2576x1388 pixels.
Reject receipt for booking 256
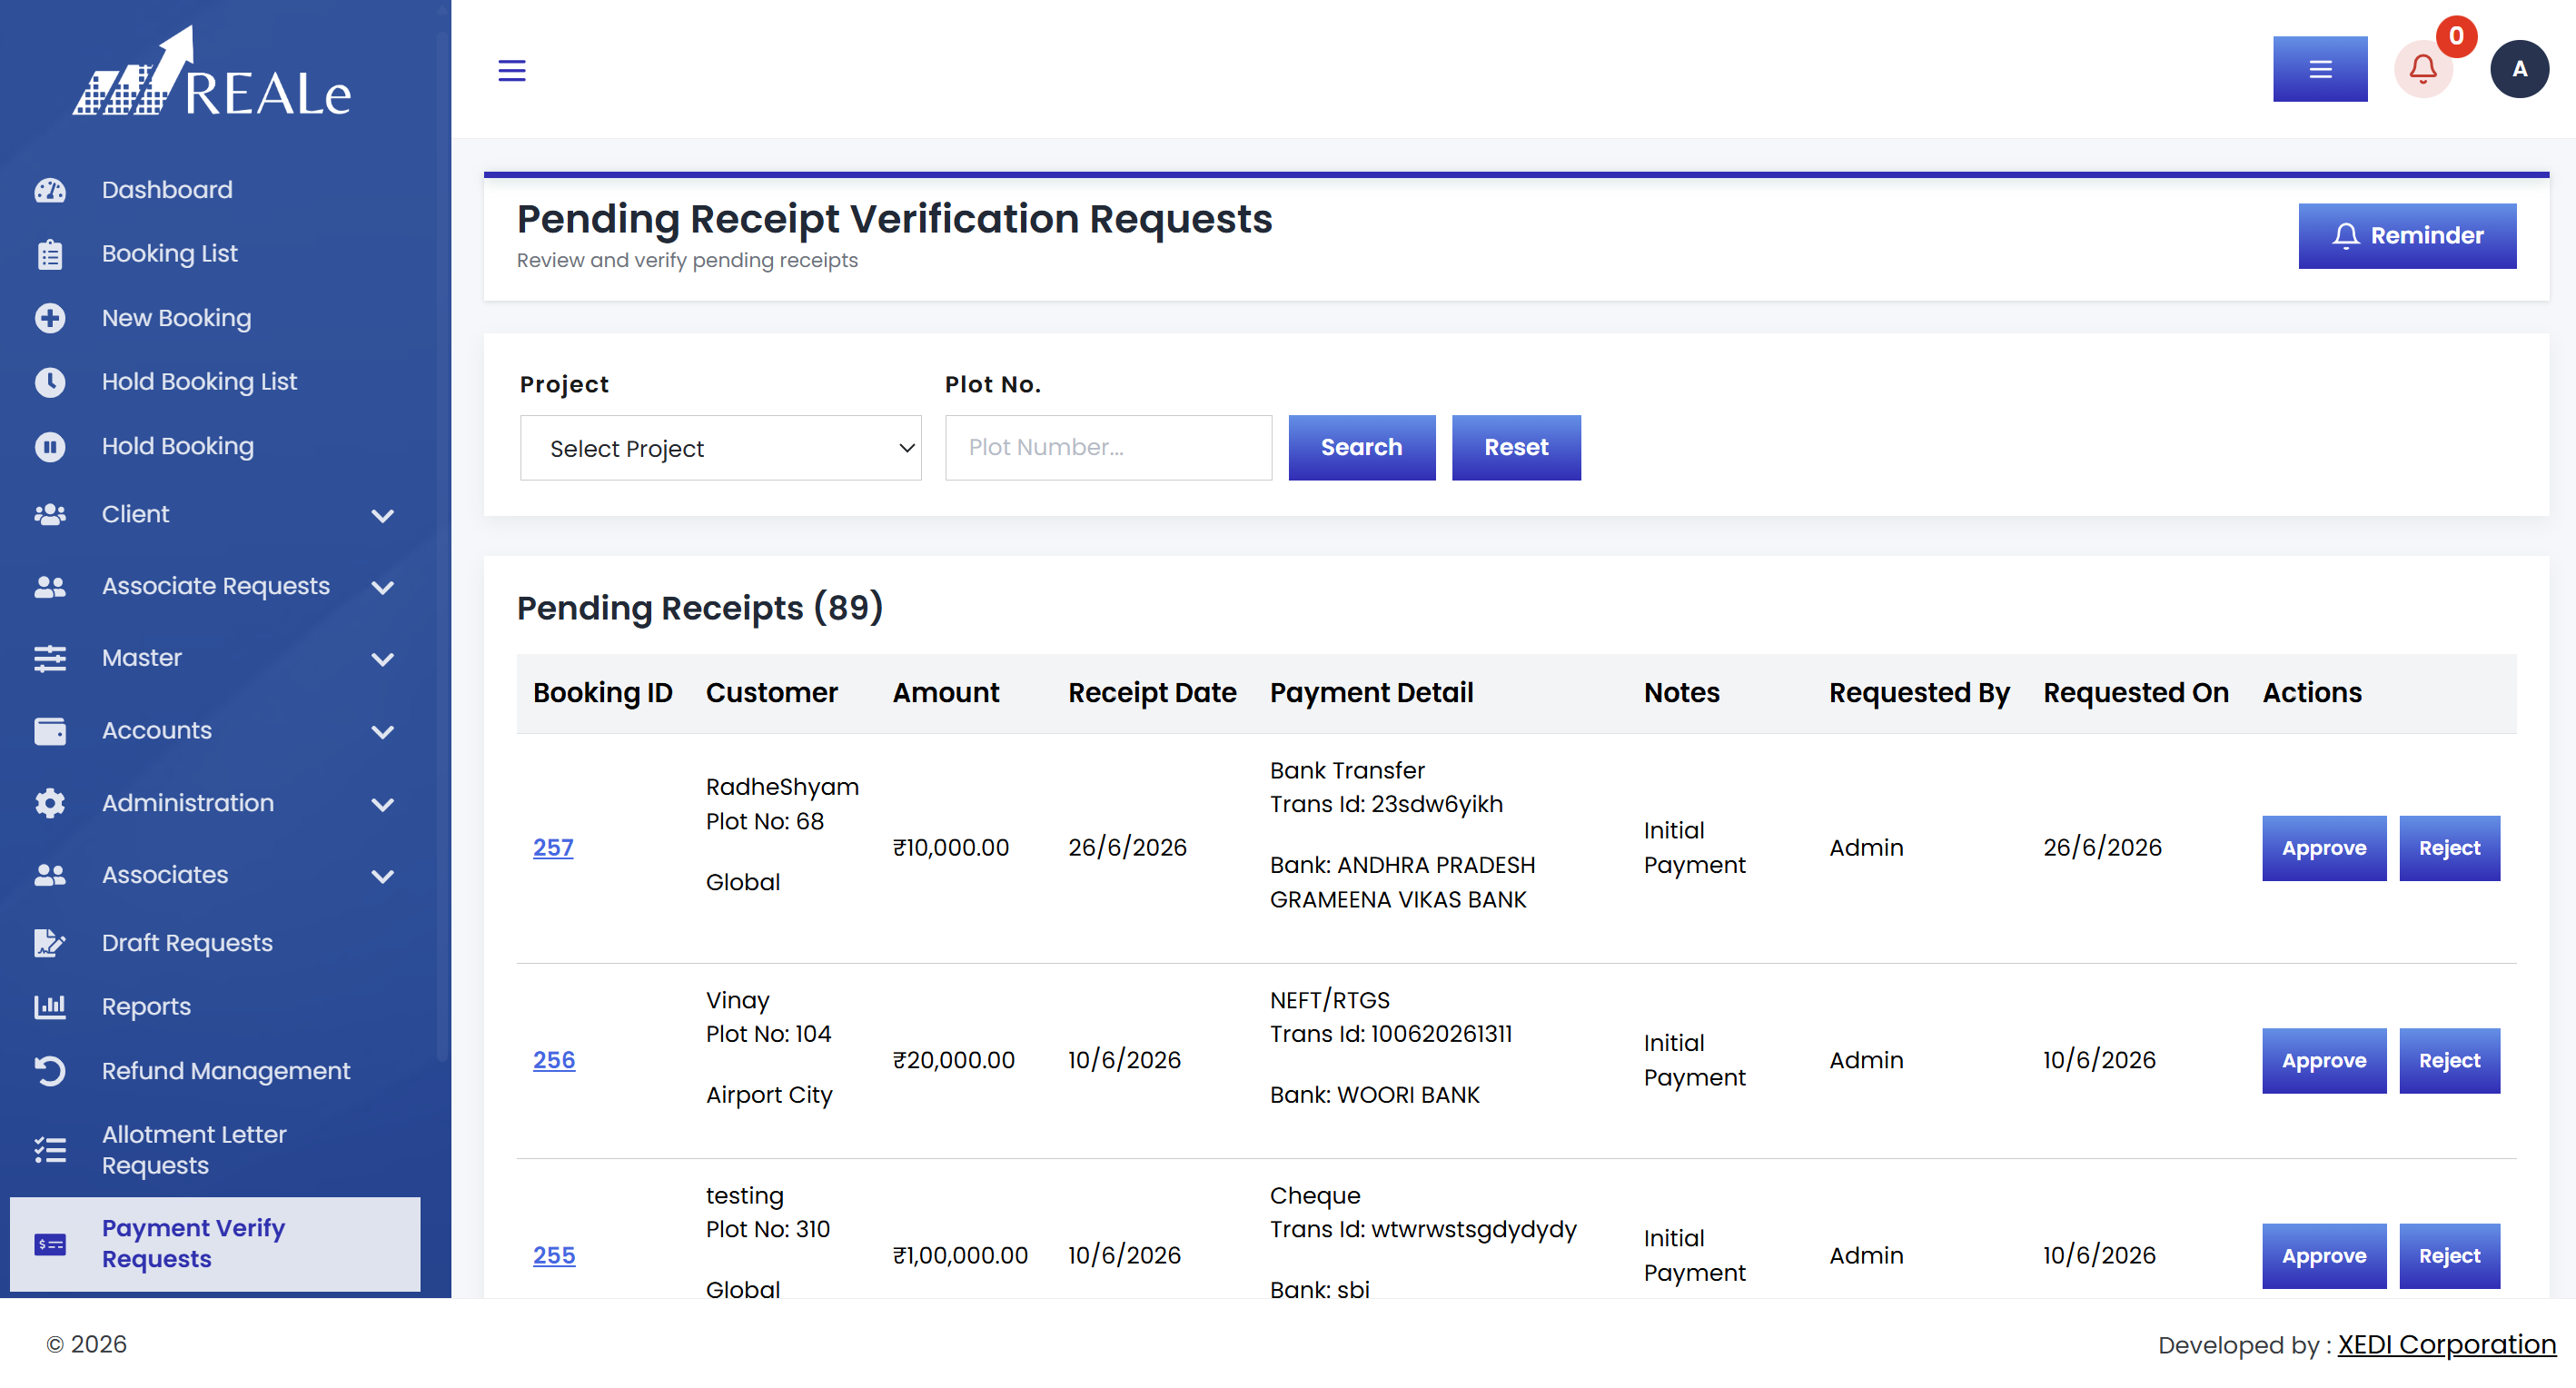click(2449, 1061)
